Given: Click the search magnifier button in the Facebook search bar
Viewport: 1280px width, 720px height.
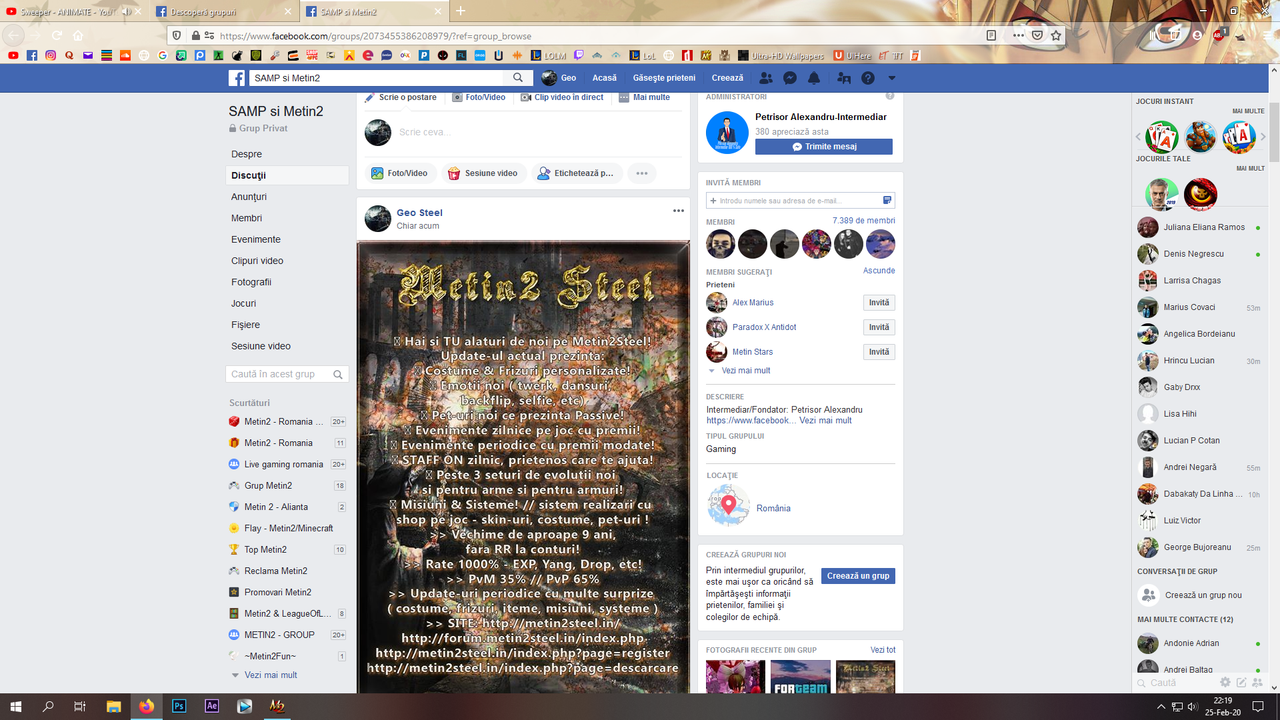Looking at the screenshot, I should (518, 78).
